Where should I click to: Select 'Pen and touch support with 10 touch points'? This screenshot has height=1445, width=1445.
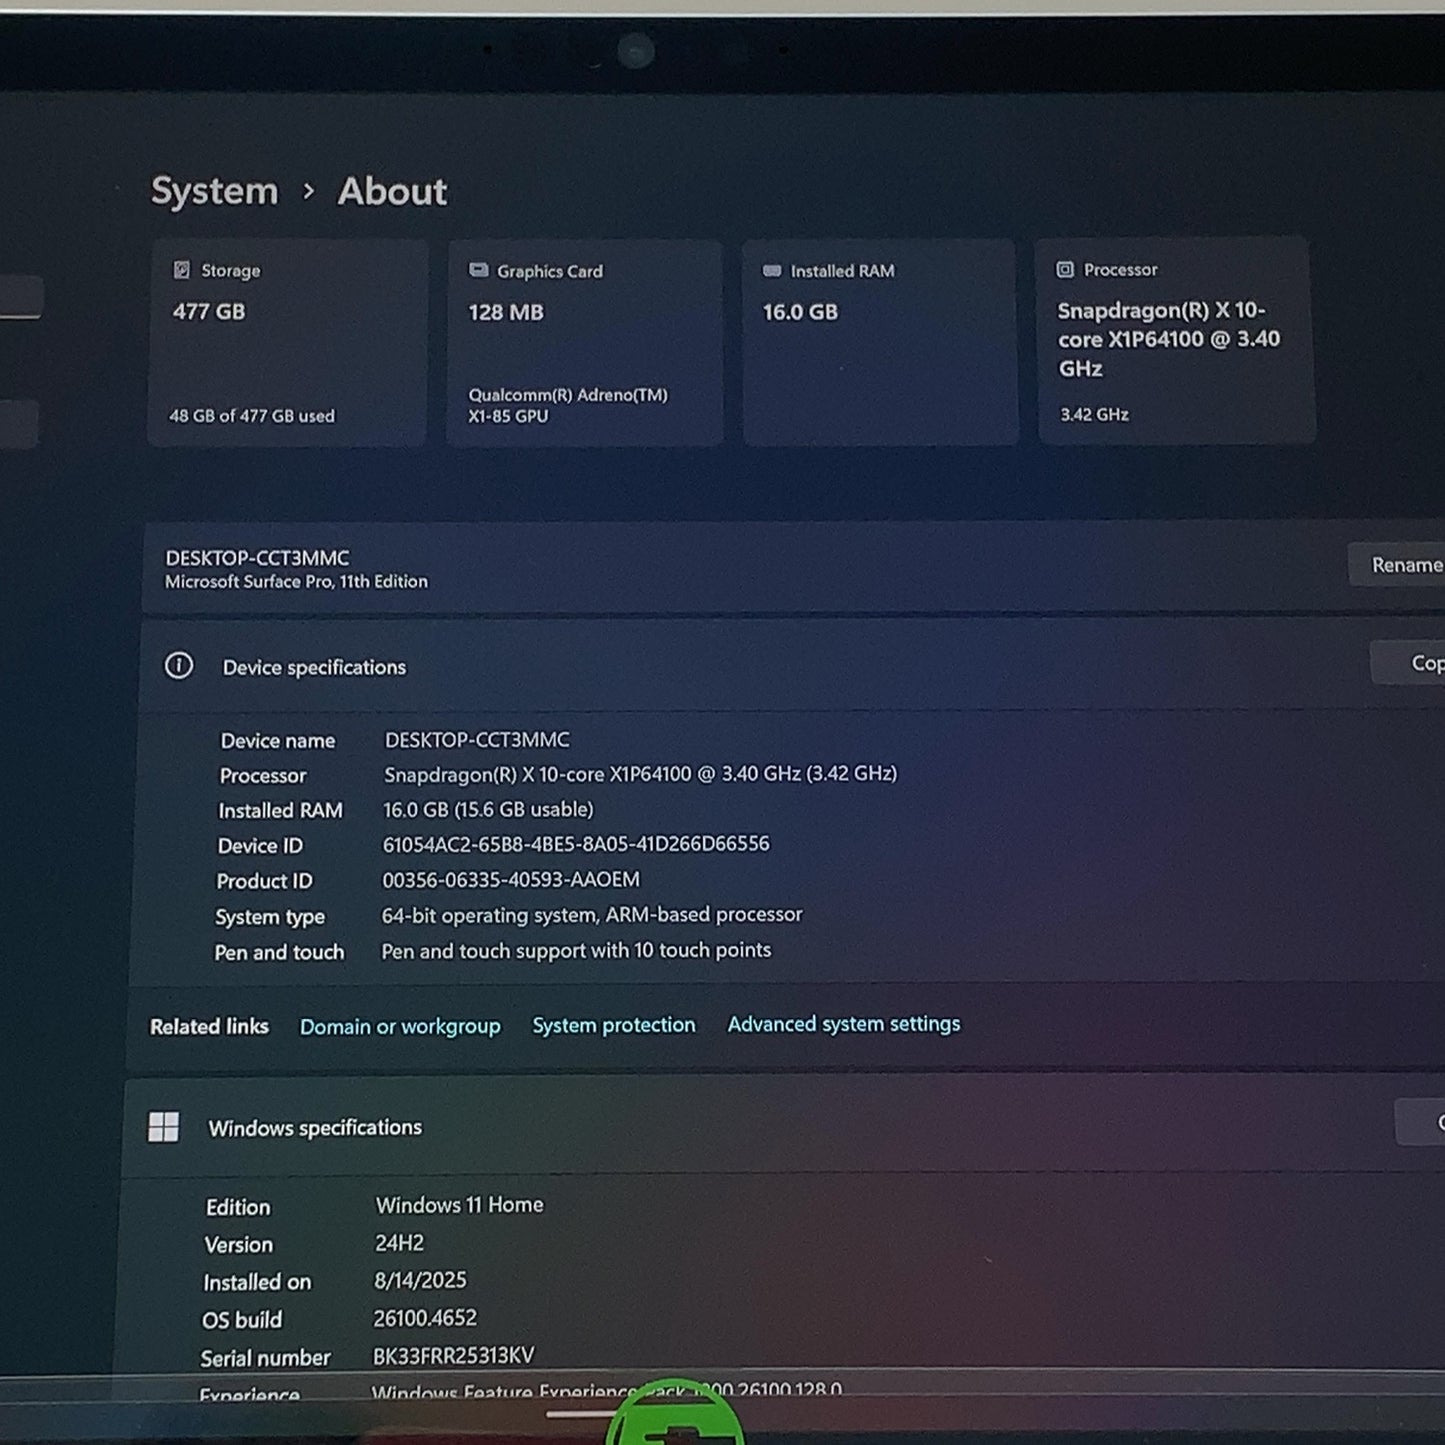click(x=576, y=951)
